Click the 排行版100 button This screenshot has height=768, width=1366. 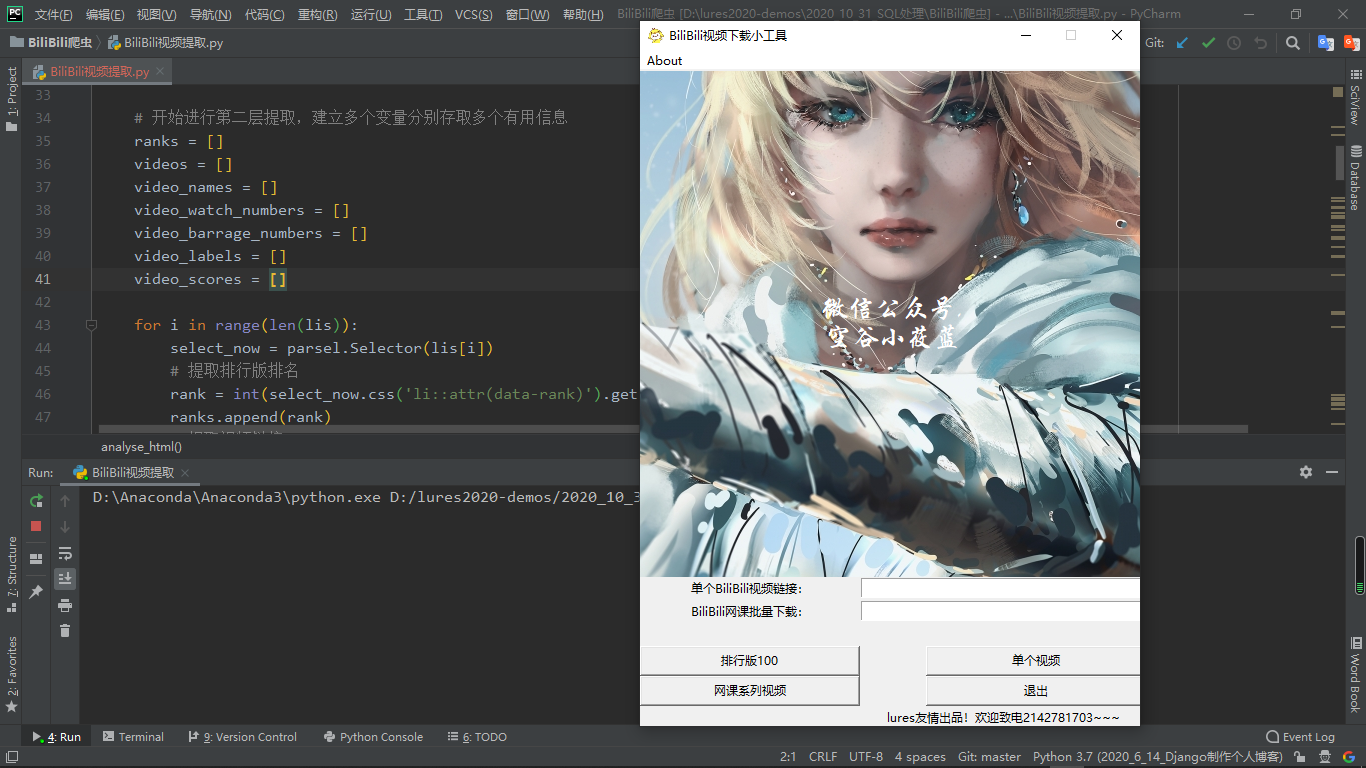click(749, 660)
